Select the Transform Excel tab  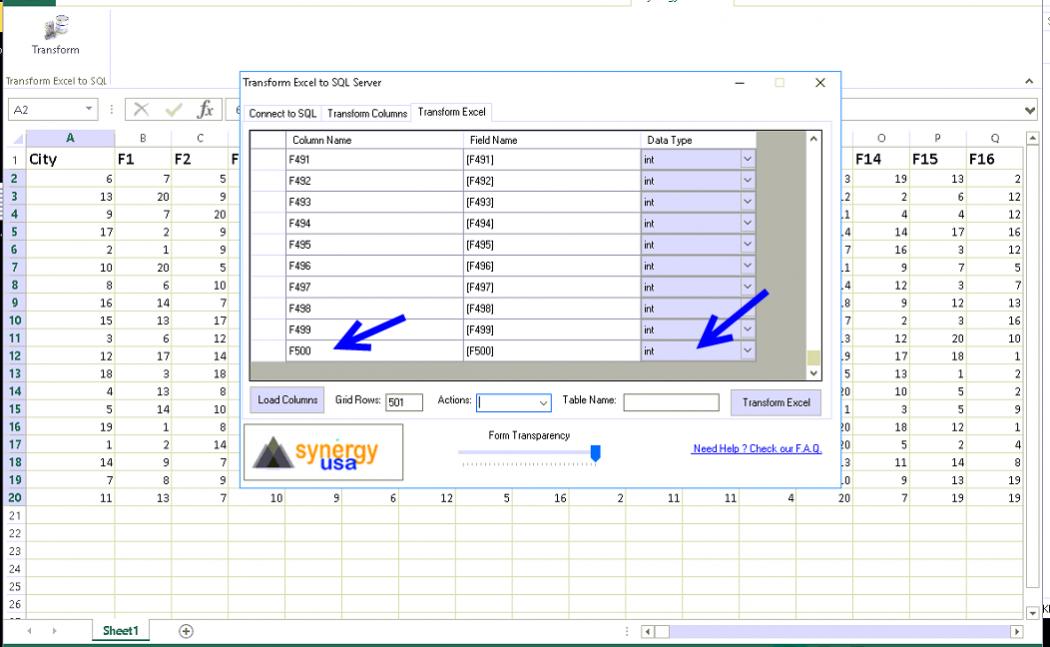[451, 112]
